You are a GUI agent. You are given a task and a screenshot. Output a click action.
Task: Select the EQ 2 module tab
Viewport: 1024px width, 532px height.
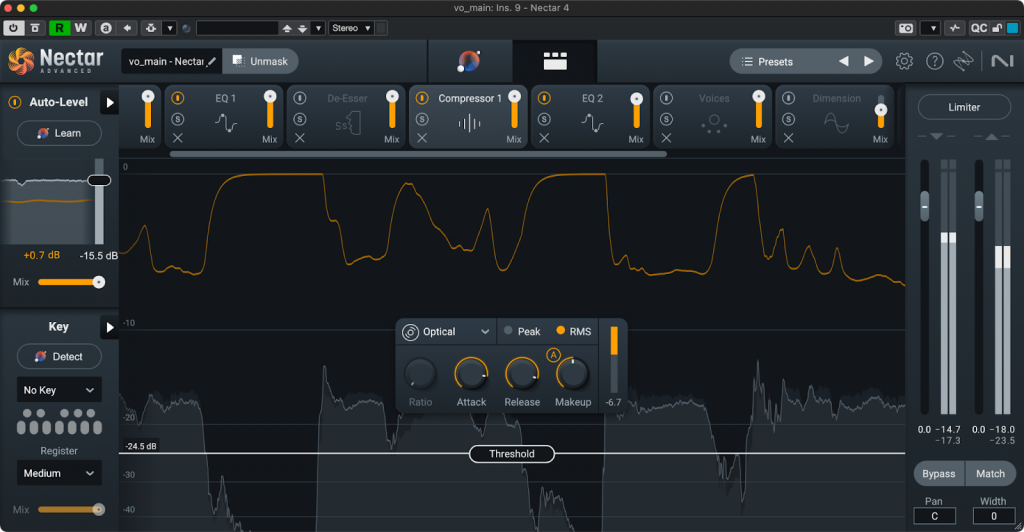[x=592, y=99]
